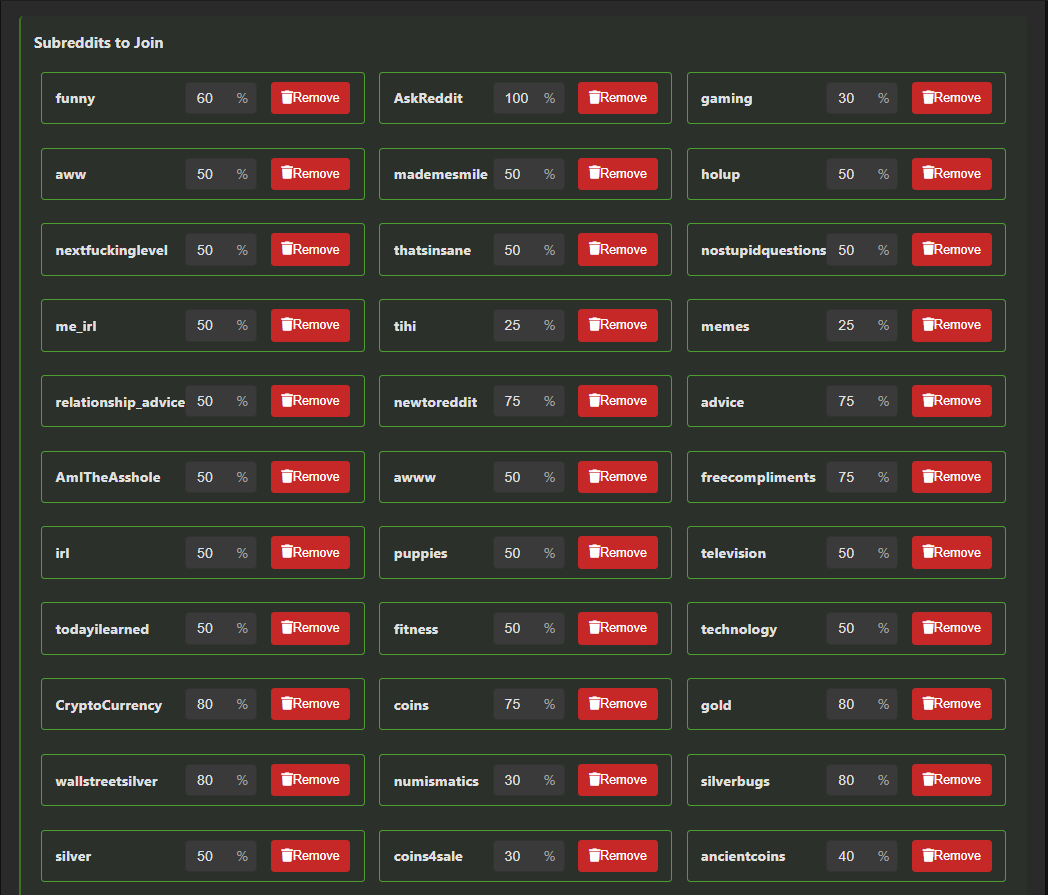Remove ancientcoins subreddit

pos(952,856)
